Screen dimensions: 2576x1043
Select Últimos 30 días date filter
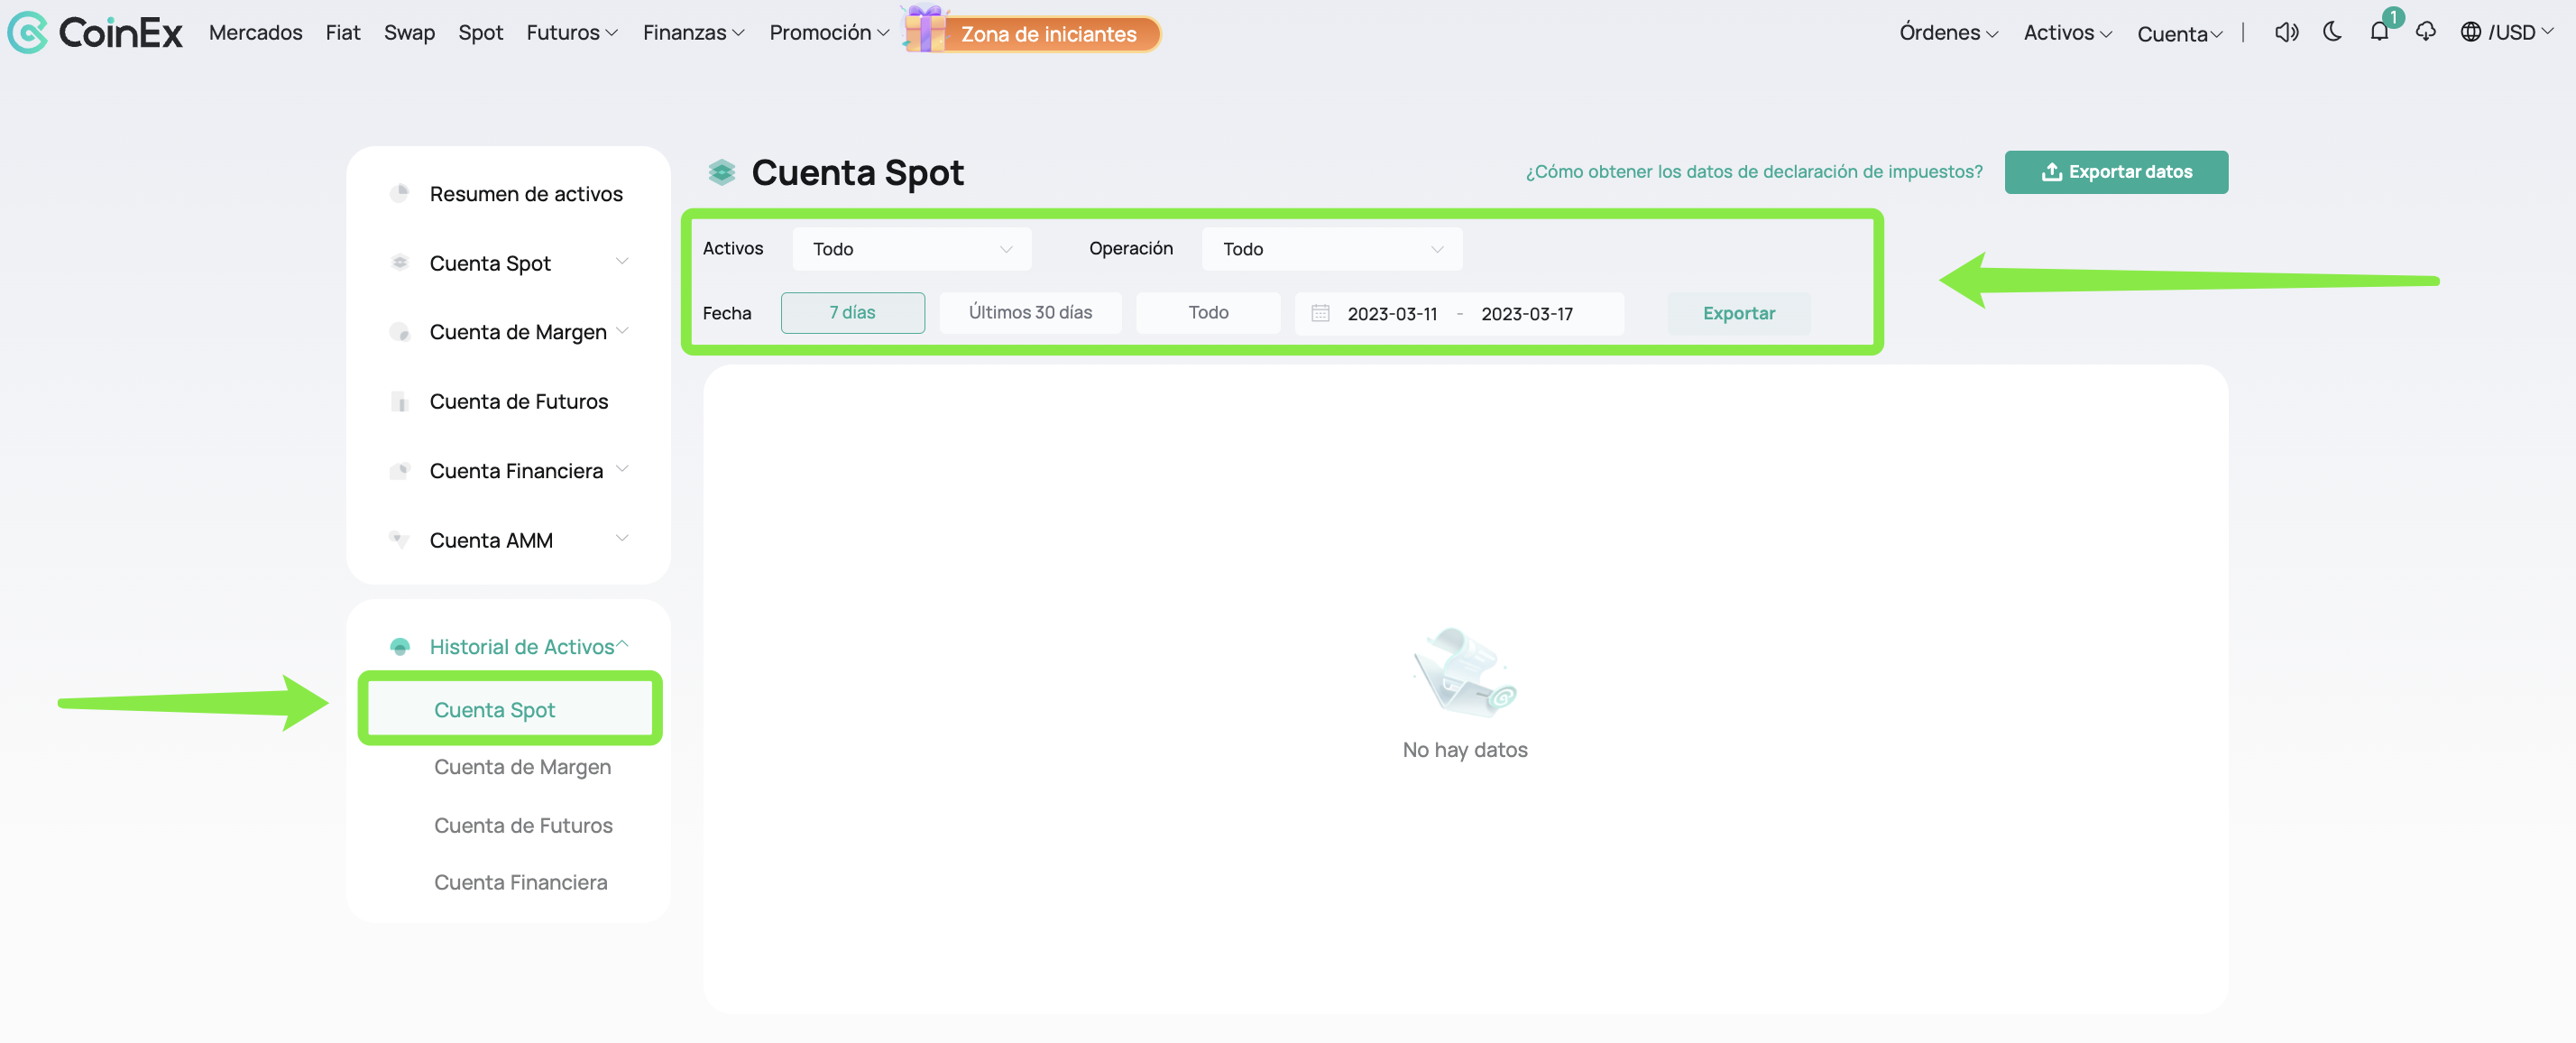coord(1030,312)
